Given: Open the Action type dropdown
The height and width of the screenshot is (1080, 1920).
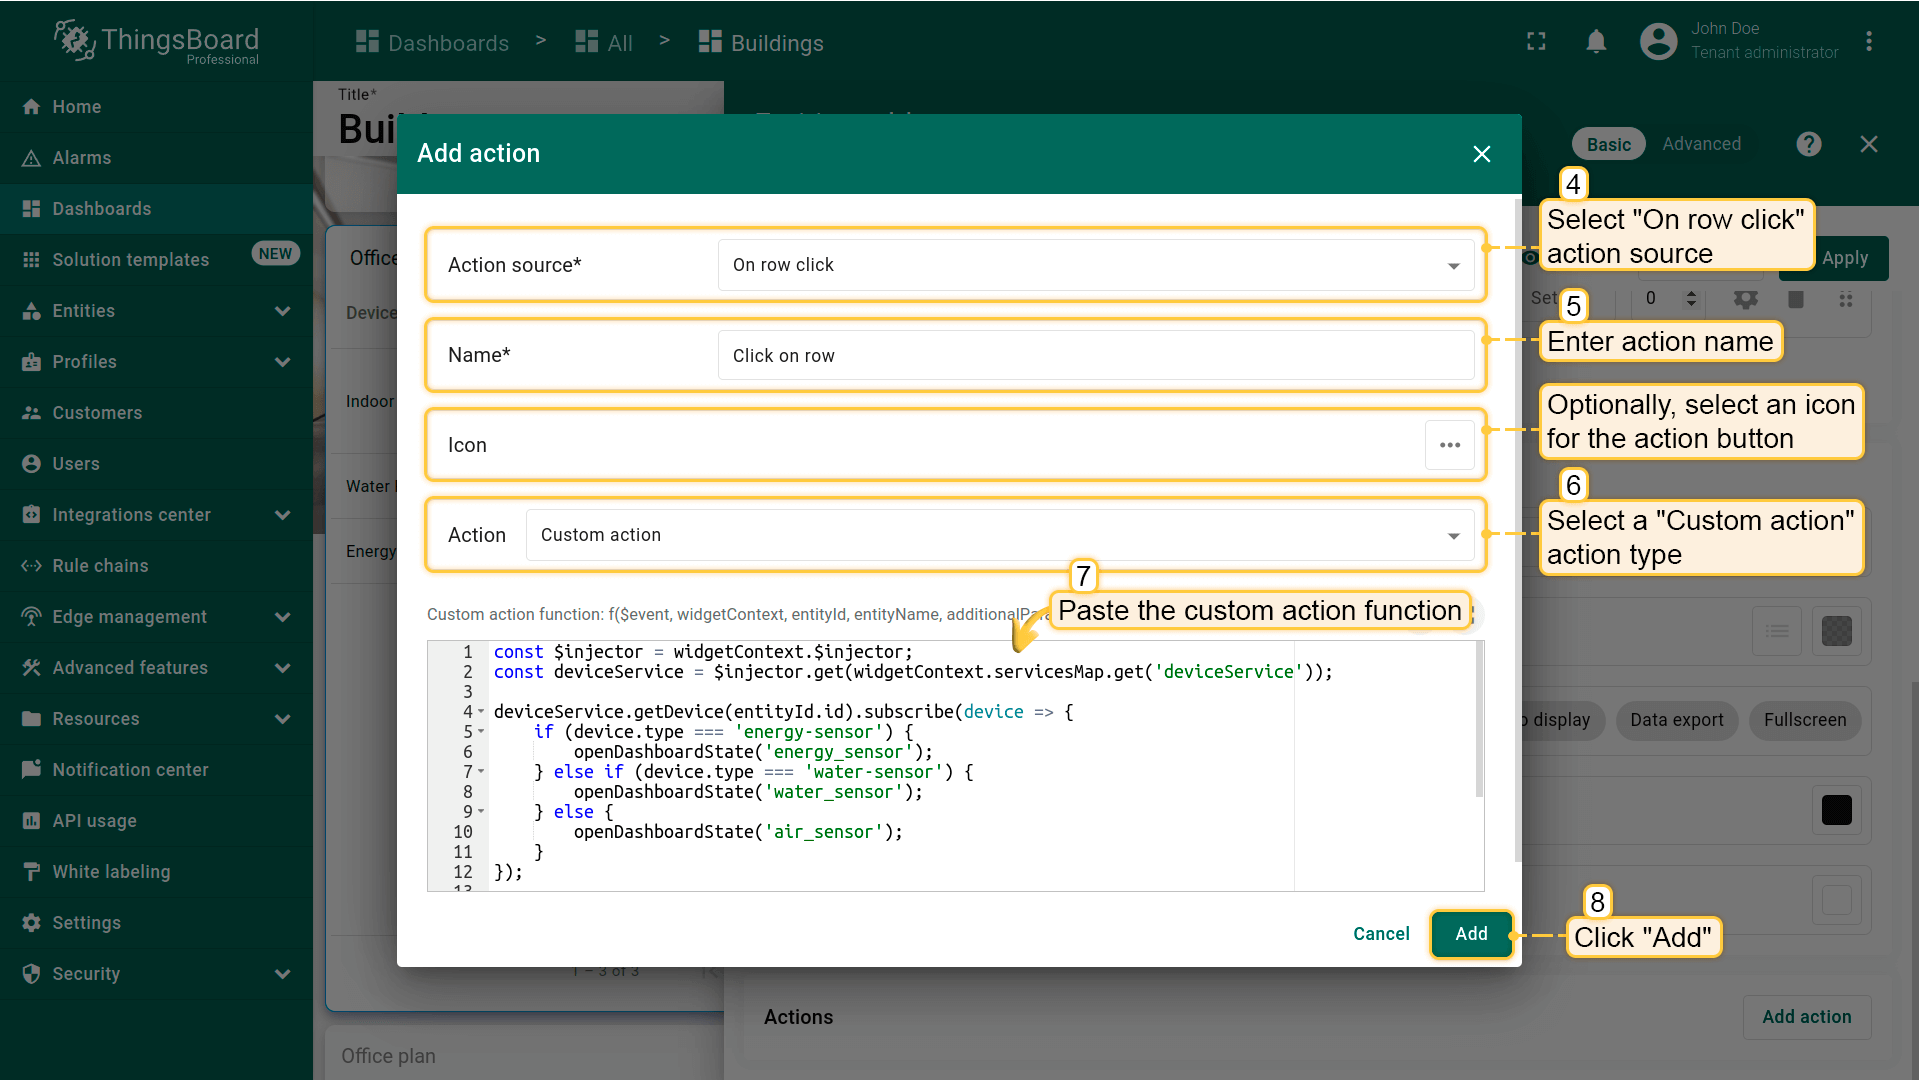Looking at the screenshot, I should [999, 535].
